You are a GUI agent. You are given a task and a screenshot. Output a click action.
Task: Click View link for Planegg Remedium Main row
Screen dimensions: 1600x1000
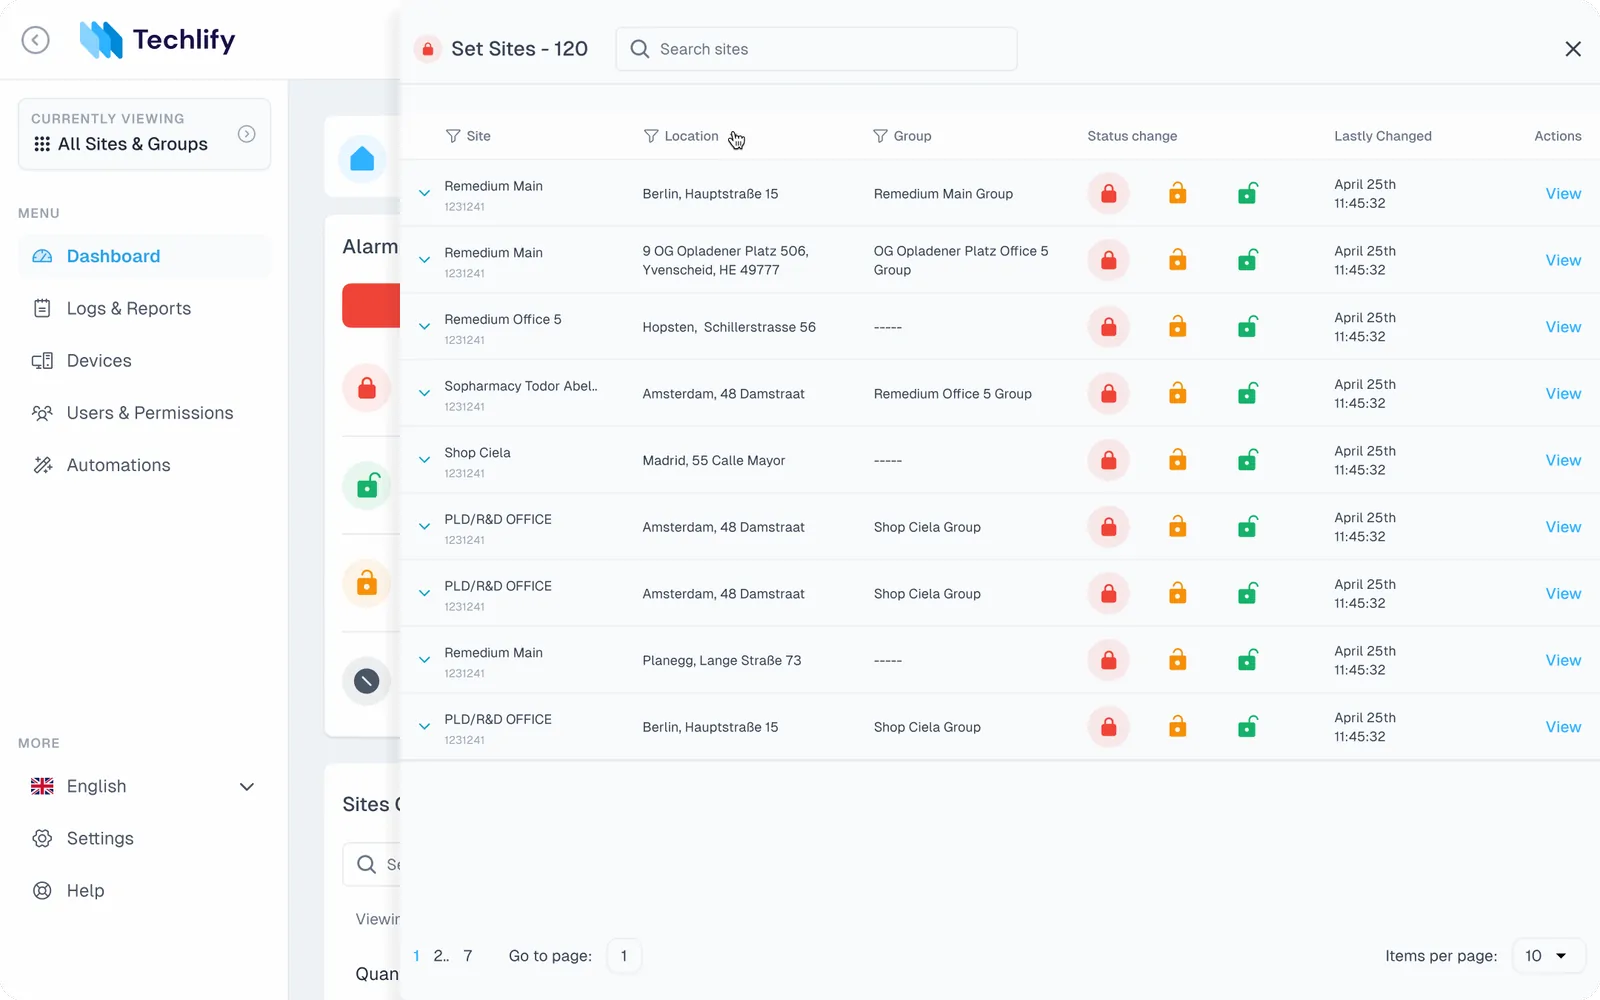pyautogui.click(x=1563, y=660)
